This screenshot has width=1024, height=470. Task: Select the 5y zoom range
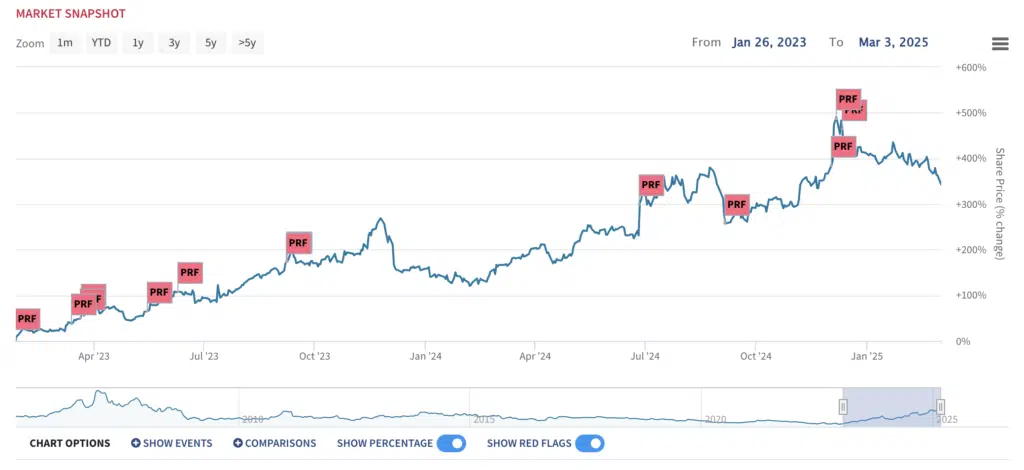tap(210, 43)
